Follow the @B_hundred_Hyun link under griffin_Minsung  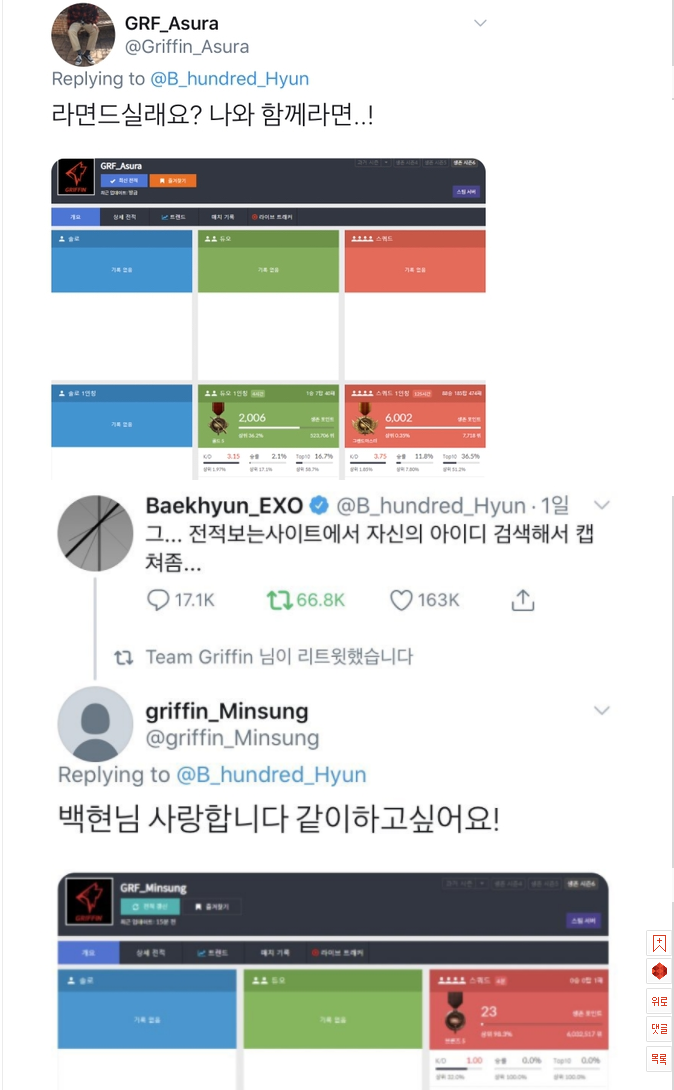pyautogui.click(x=272, y=774)
